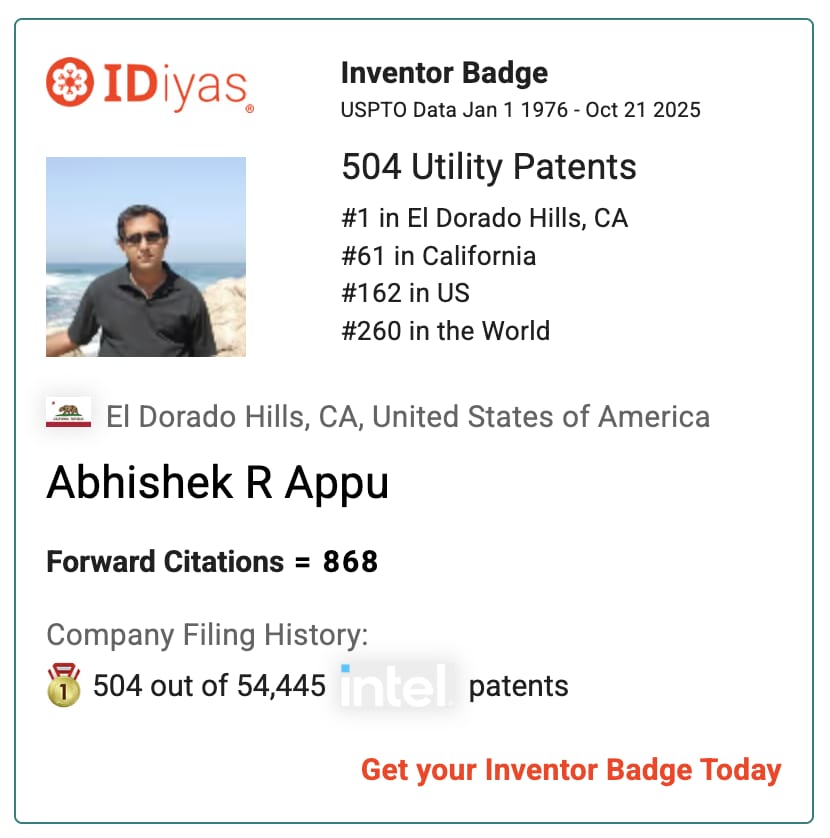Click the Inventor Badge heading
This screenshot has height=838, width=830.
pyautogui.click(x=444, y=73)
